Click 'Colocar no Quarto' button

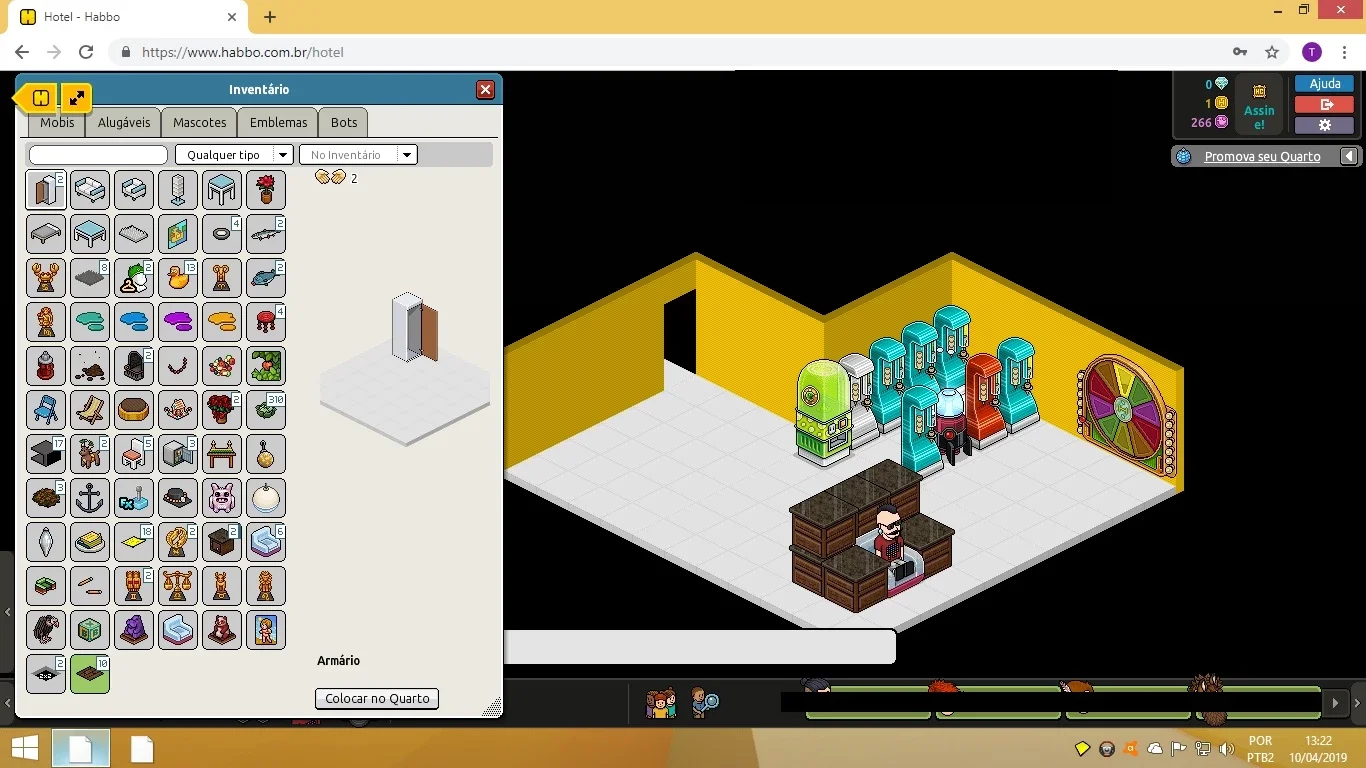click(x=377, y=698)
